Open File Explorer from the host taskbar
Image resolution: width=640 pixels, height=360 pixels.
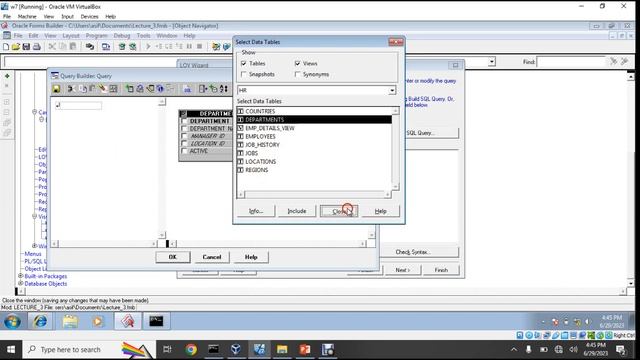(282, 349)
